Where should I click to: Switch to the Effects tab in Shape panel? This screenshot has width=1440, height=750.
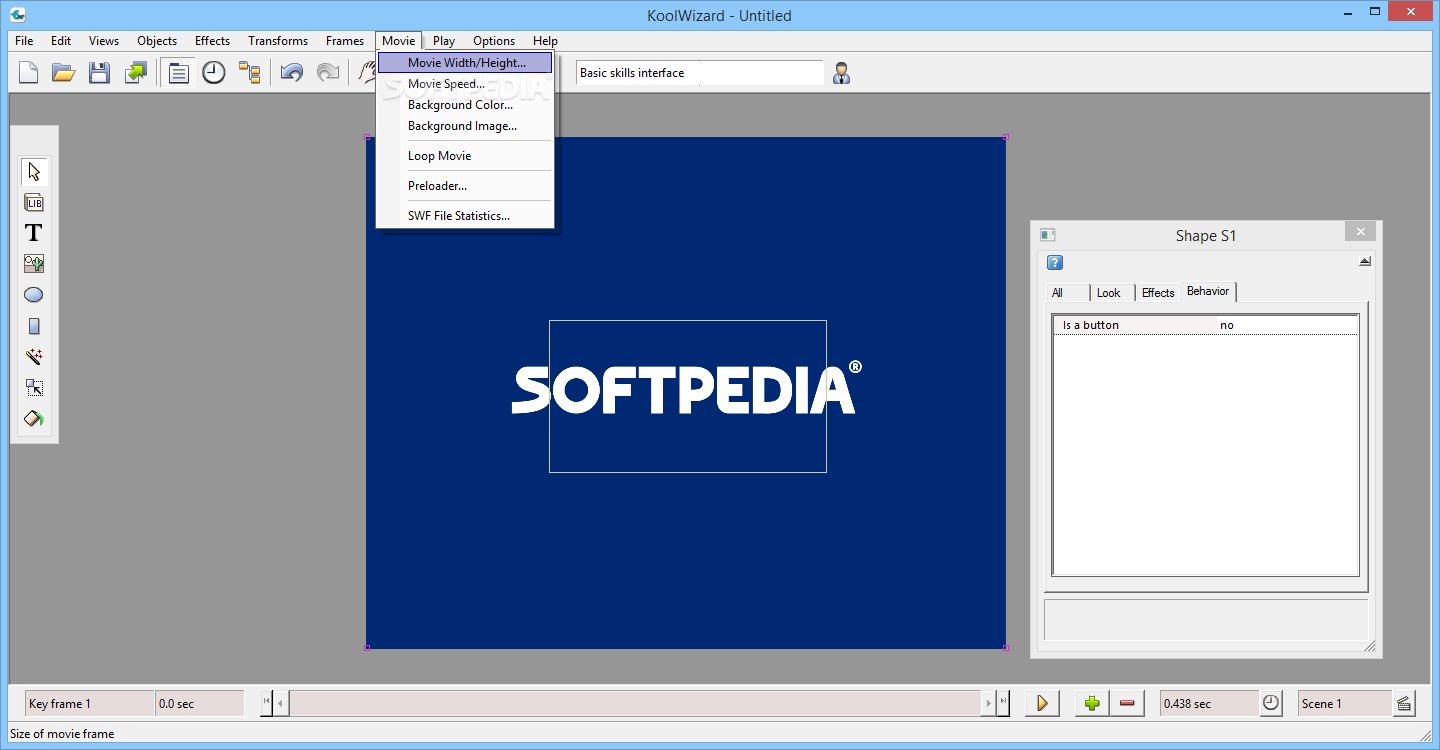pos(1158,293)
